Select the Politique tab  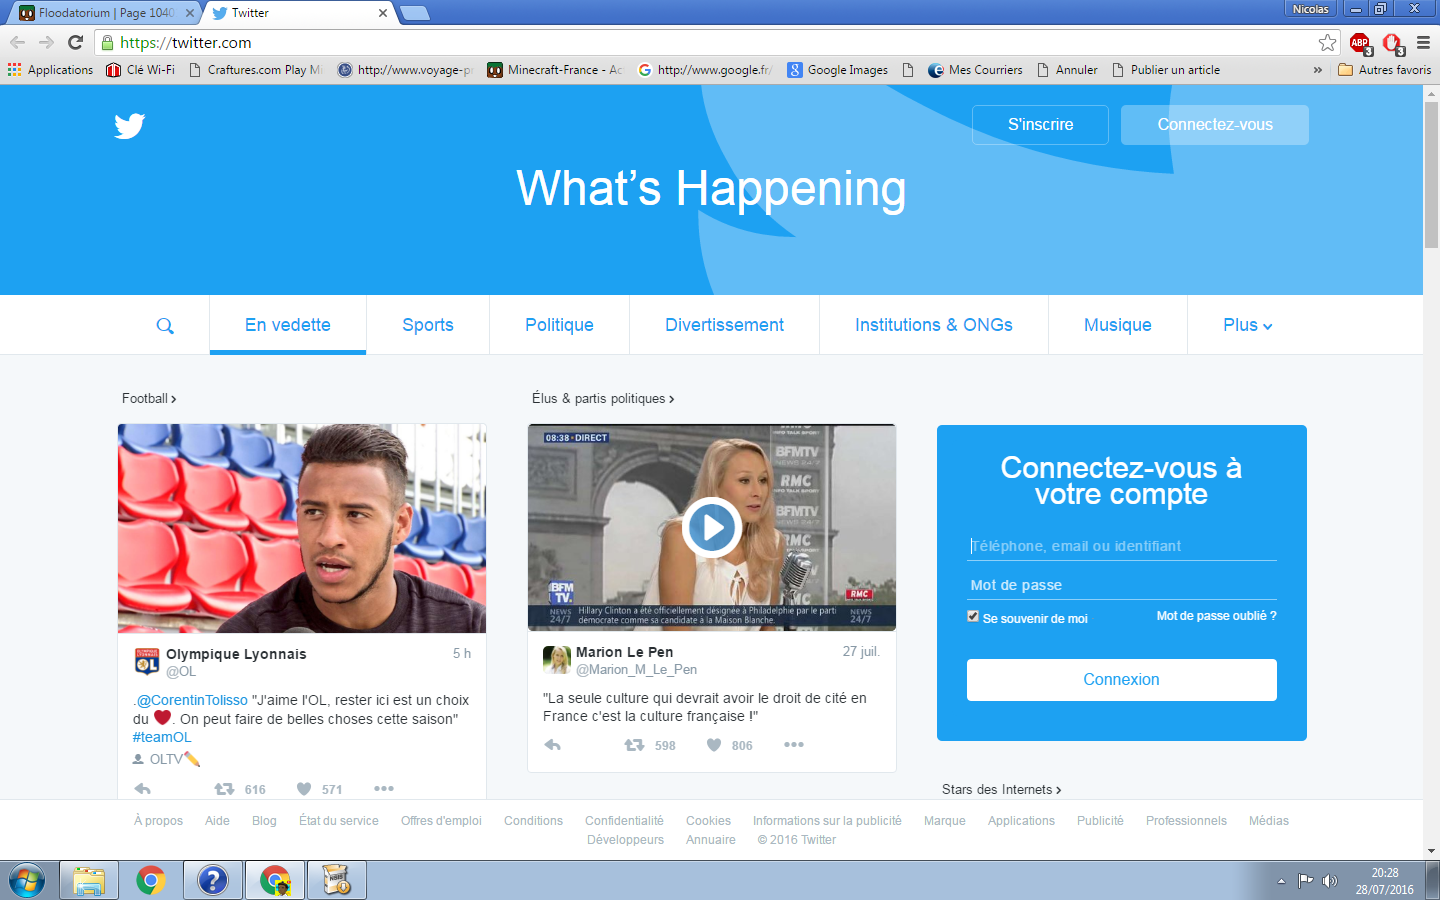(559, 325)
